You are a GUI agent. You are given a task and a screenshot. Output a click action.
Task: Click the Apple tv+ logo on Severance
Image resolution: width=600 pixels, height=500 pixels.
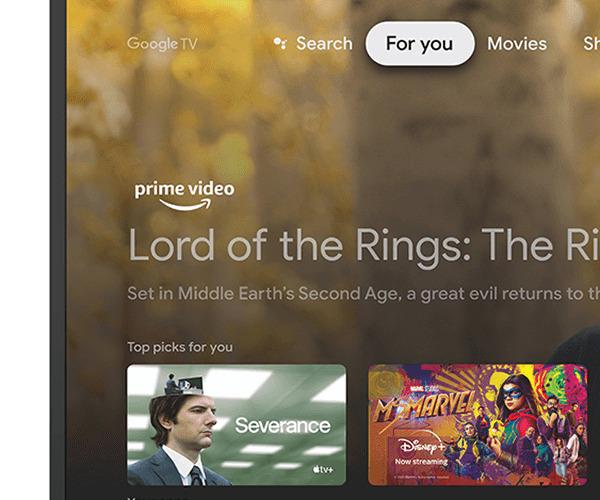tap(323, 469)
